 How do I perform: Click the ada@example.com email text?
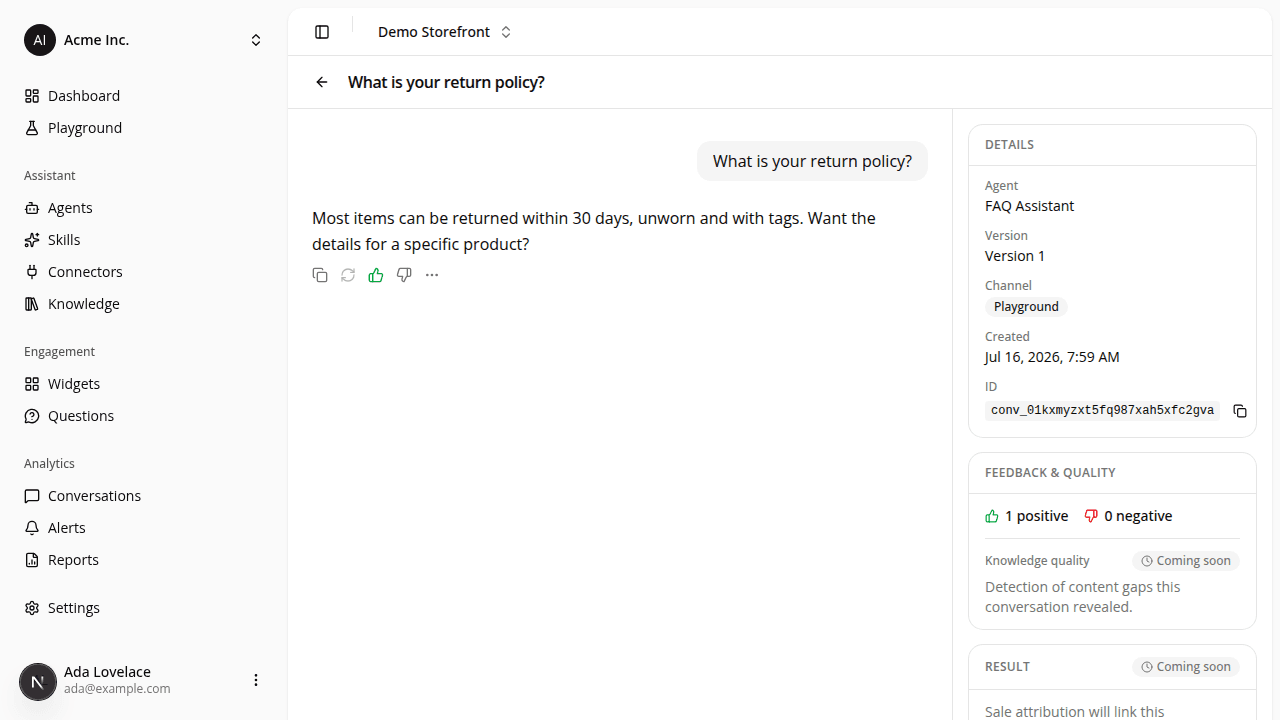point(117,689)
